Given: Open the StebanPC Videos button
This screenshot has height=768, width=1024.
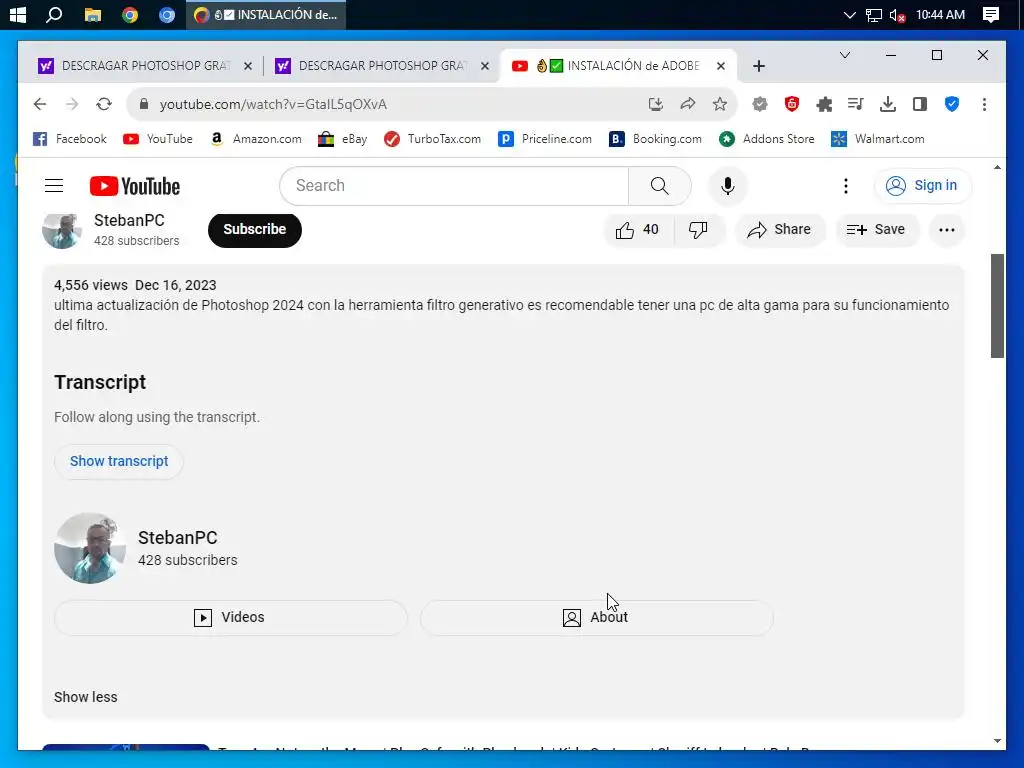Looking at the screenshot, I should [x=231, y=618].
